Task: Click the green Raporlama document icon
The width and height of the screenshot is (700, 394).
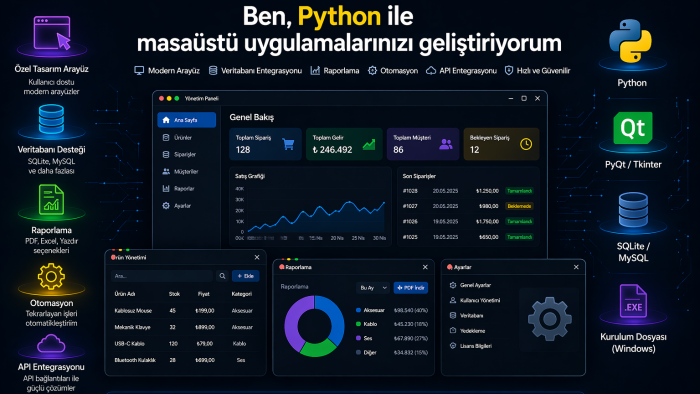Action: (51, 200)
